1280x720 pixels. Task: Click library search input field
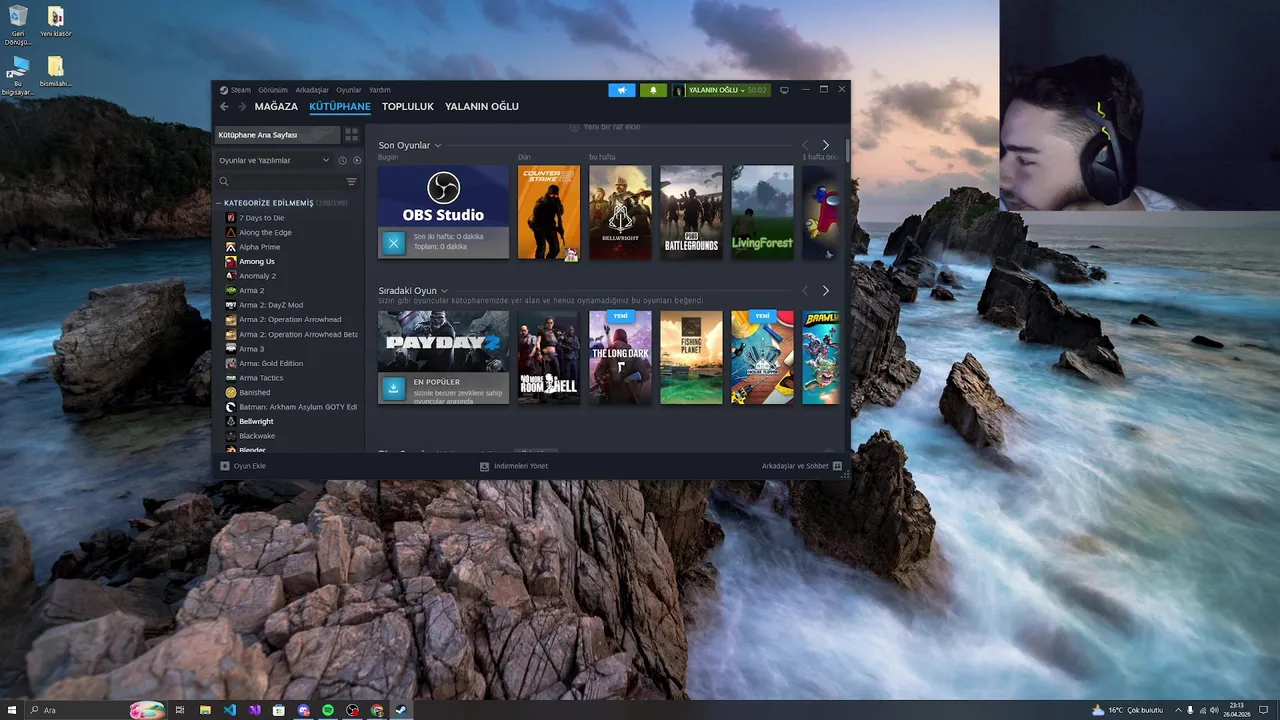[x=287, y=182]
